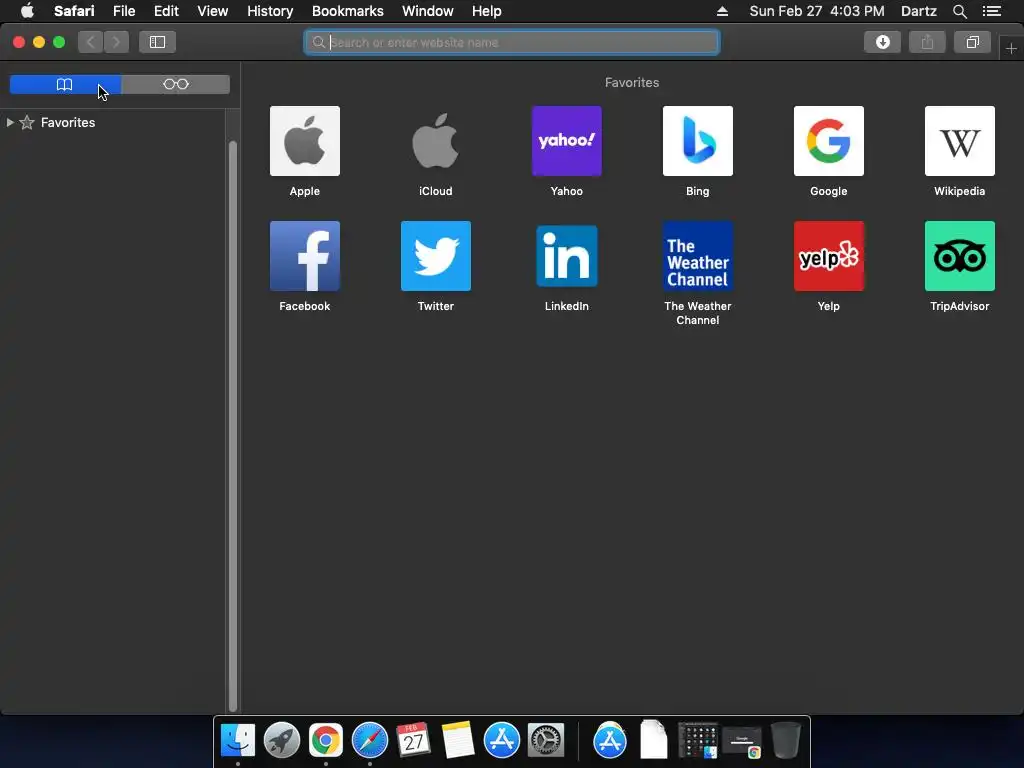1024x768 pixels.
Task: Switch to the Bookmarks sidebar tab
Action: (x=65, y=84)
